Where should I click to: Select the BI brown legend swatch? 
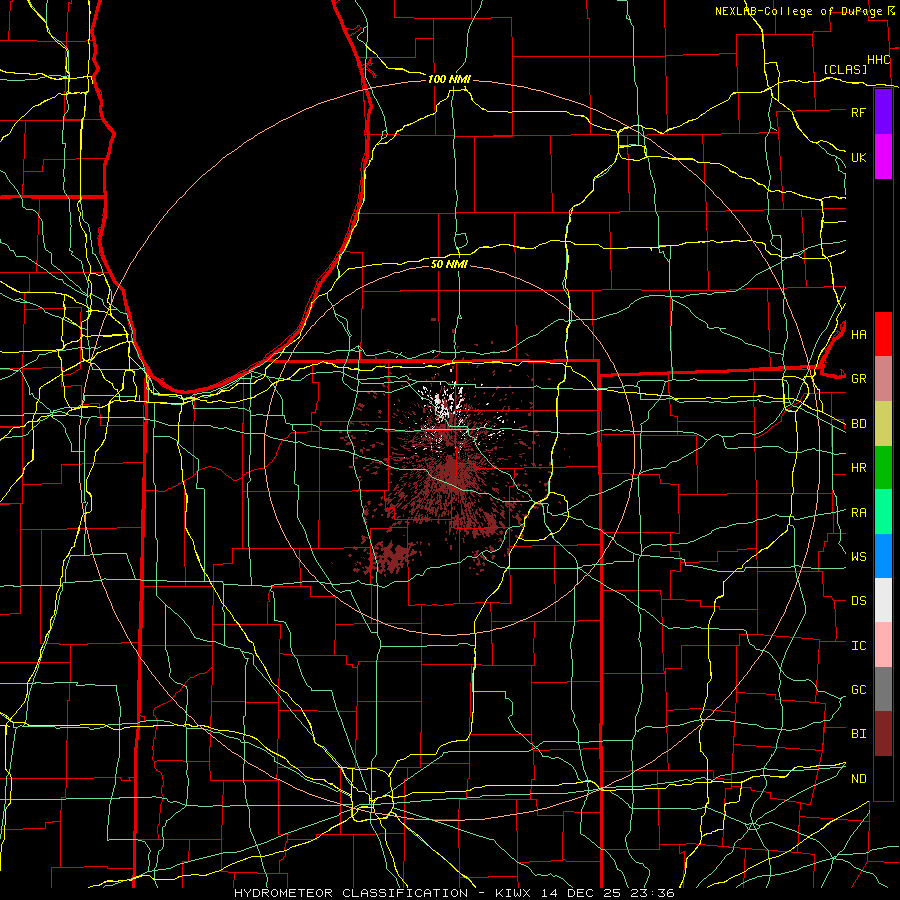[x=883, y=734]
